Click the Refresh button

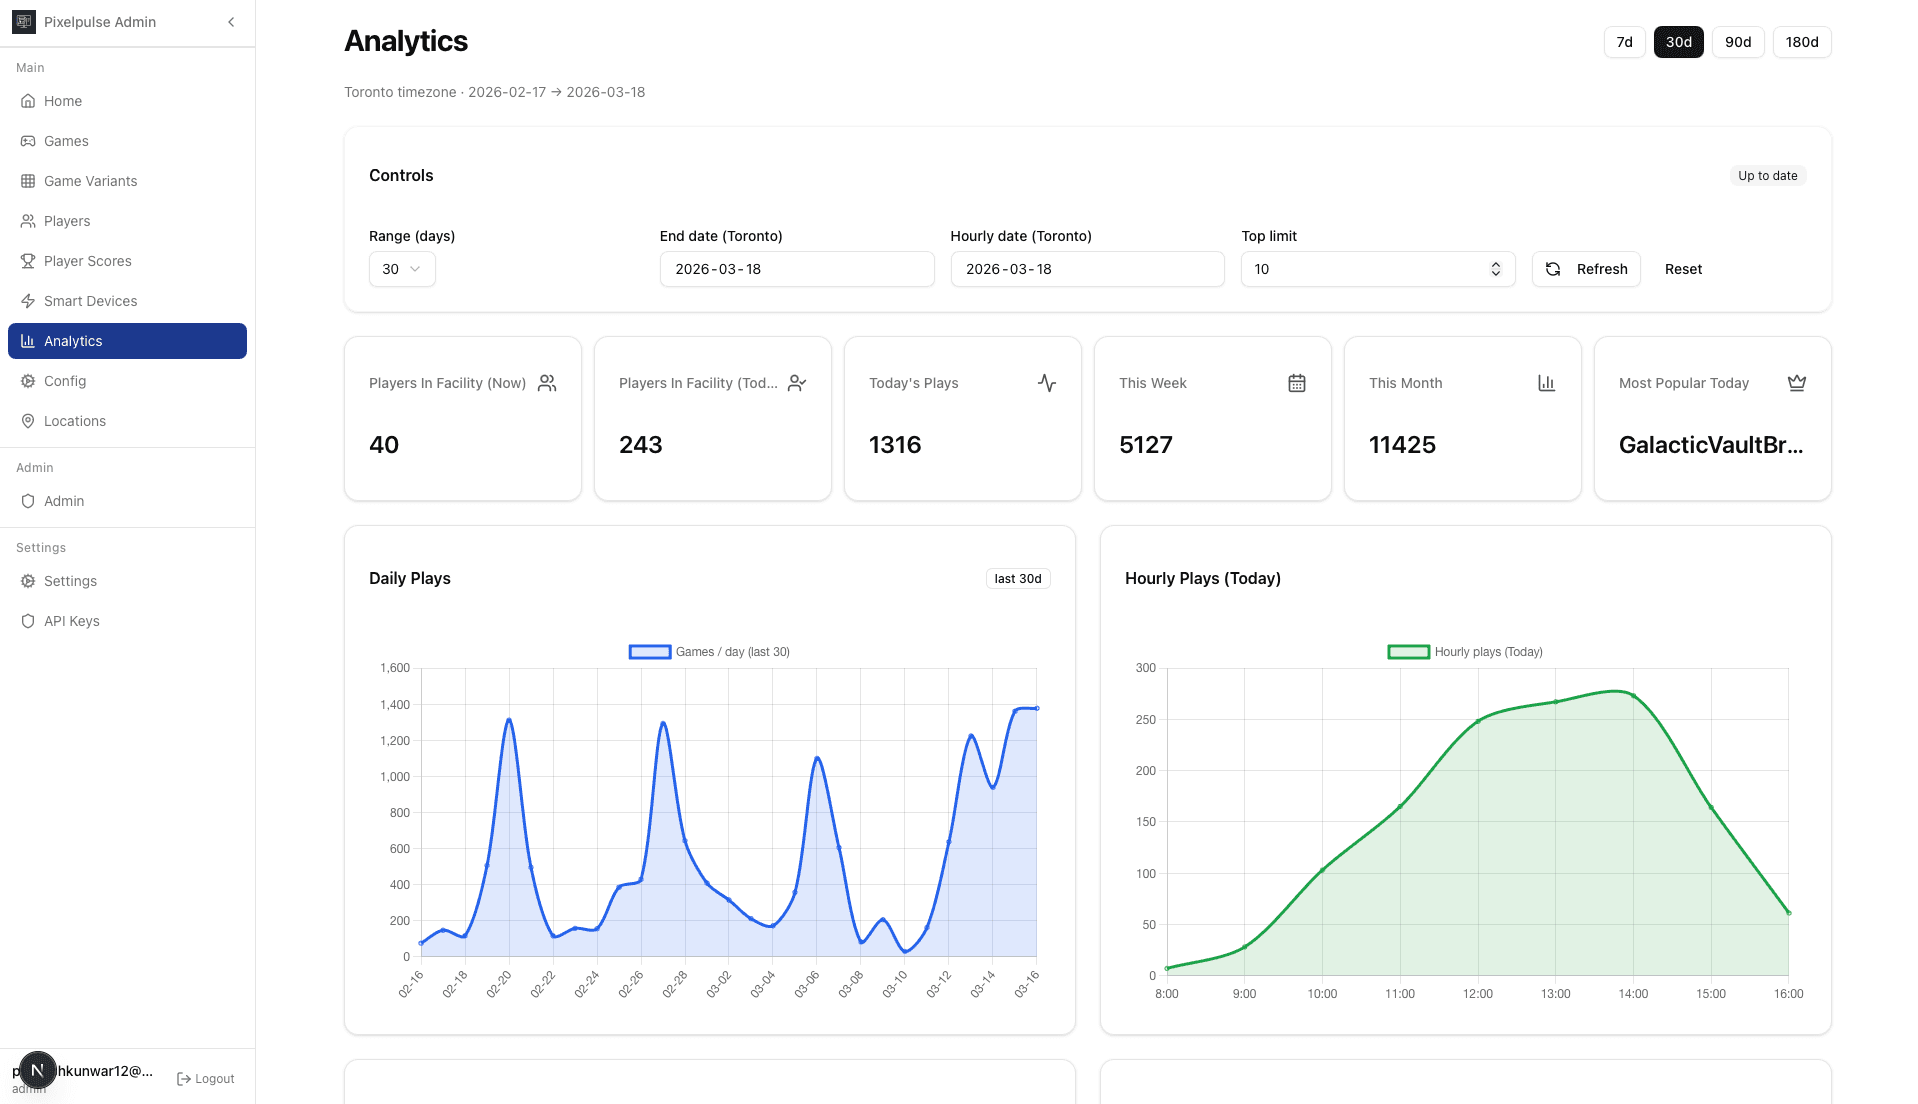pos(1585,269)
